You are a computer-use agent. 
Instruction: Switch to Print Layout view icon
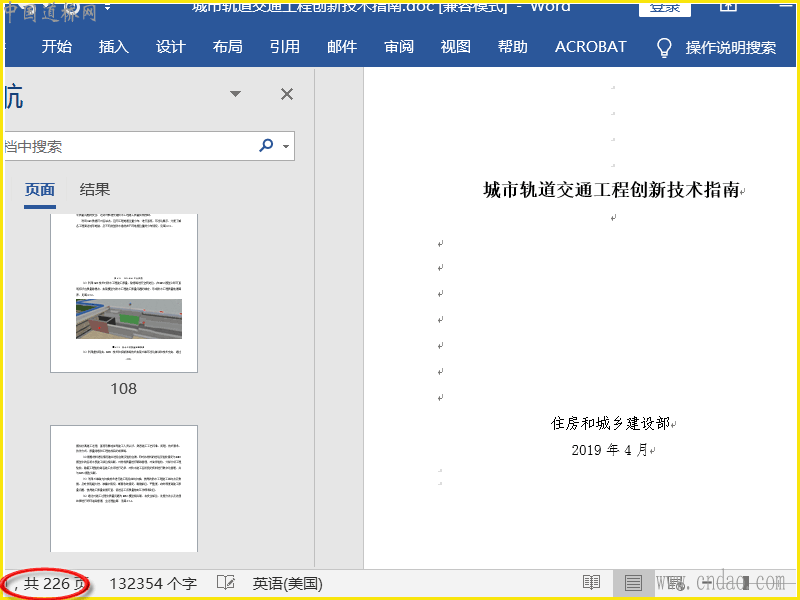tap(634, 583)
